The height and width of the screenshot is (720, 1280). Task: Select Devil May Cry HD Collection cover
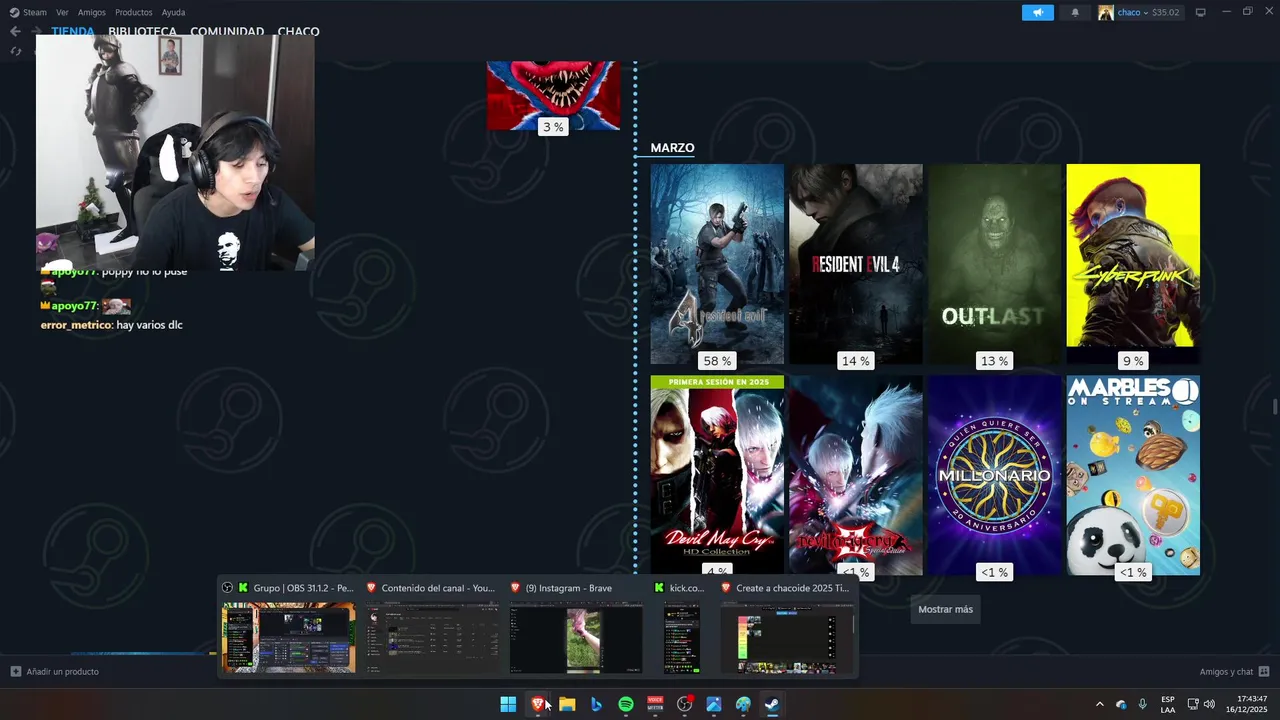point(717,475)
